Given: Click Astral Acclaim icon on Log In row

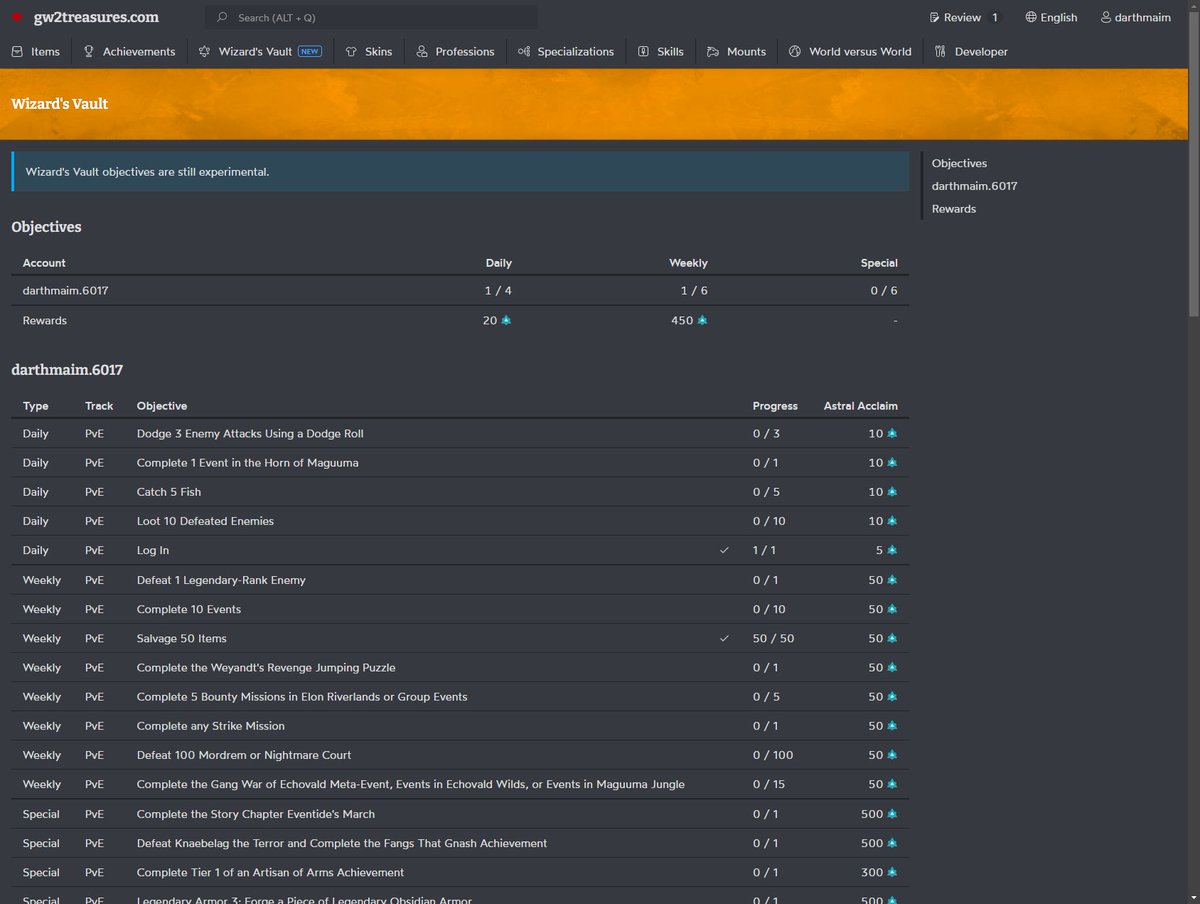Looking at the screenshot, I should coord(892,550).
